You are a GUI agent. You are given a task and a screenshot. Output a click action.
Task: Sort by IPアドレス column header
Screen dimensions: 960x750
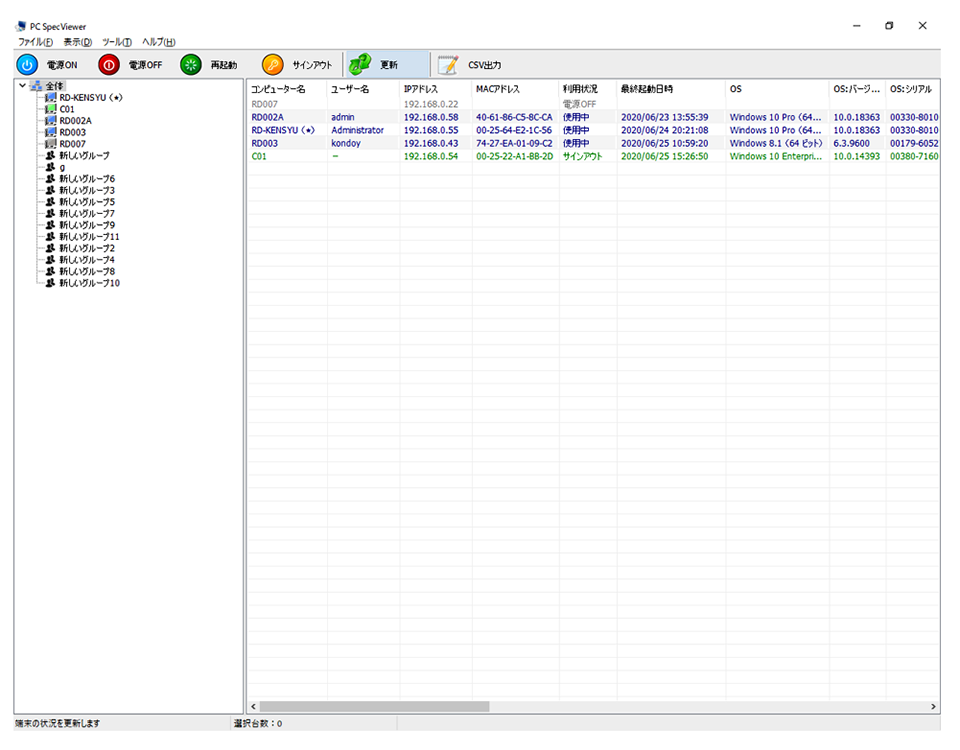coord(421,90)
